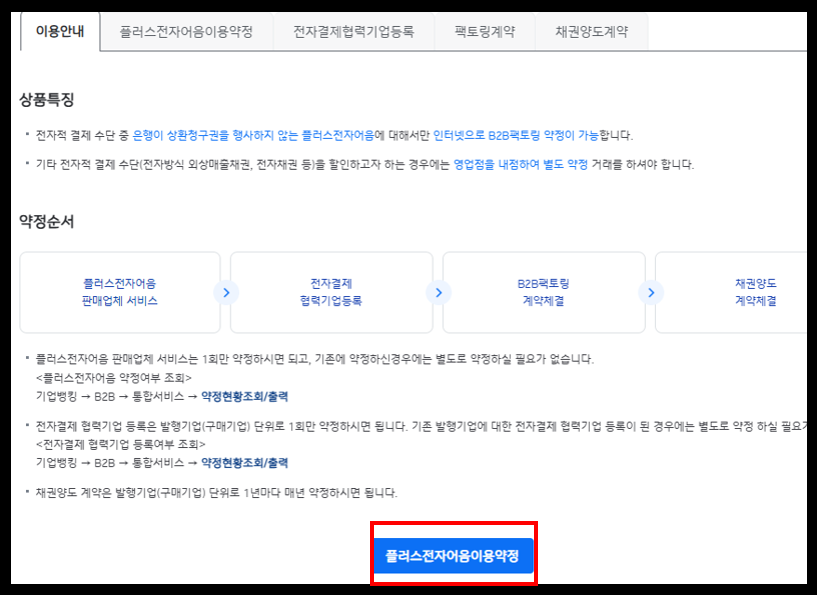Click blue text 영업점을 내점하여 별도 약정

tap(521, 165)
